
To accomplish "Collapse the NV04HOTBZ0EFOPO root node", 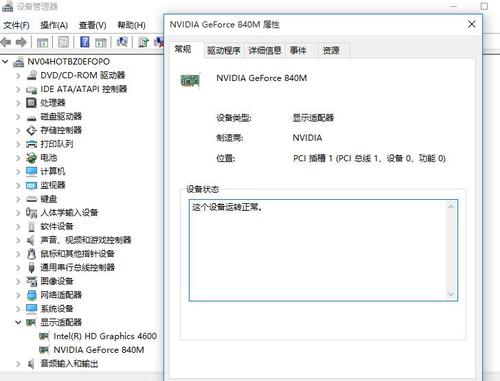I will (x=5, y=61).
